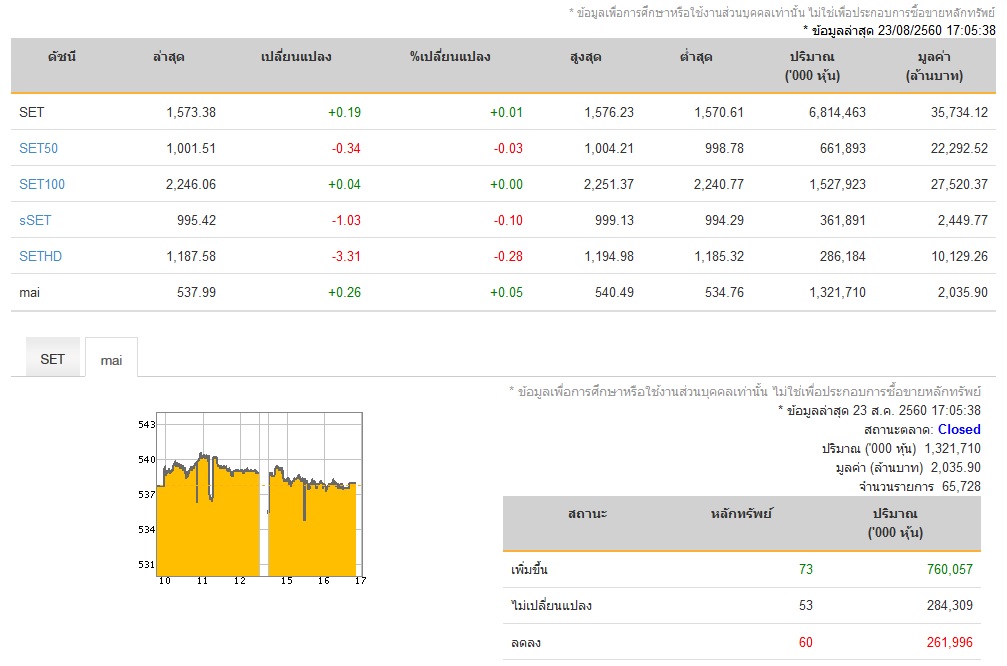1007x666 pixels.
Task: Select the mai chart tab
Action: [x=111, y=360]
